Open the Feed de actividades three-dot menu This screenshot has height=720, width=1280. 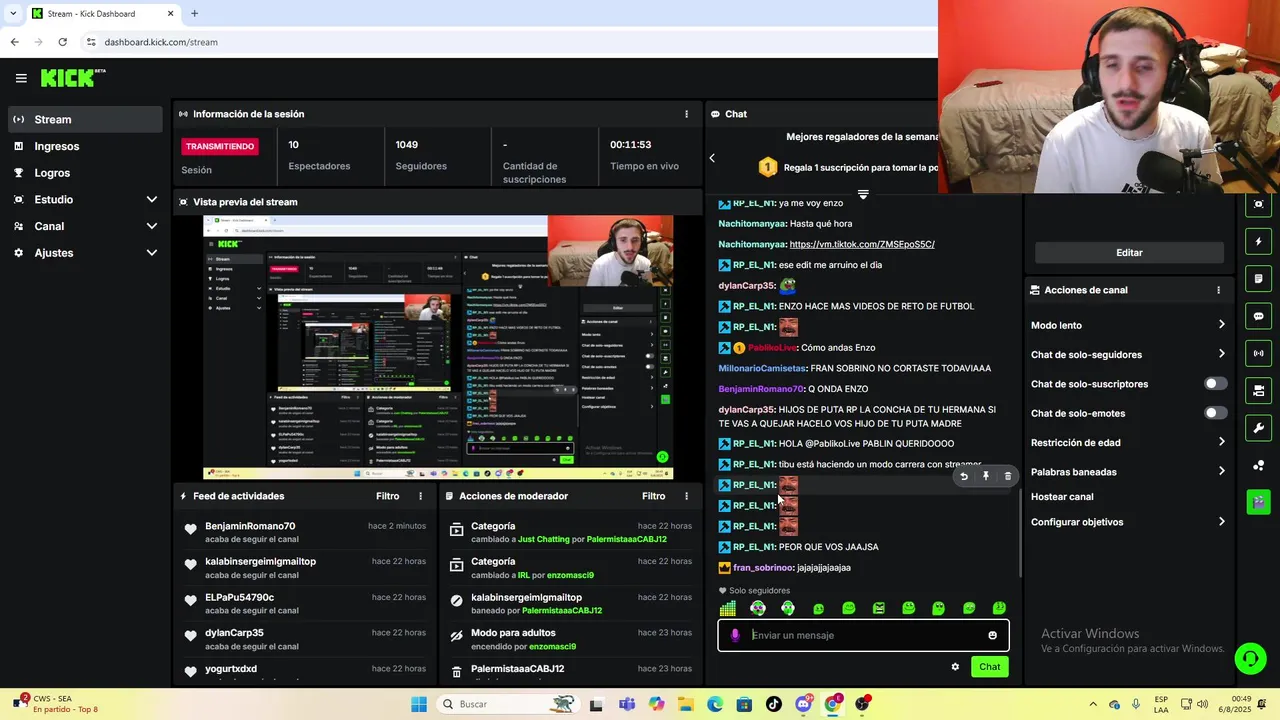[420, 496]
